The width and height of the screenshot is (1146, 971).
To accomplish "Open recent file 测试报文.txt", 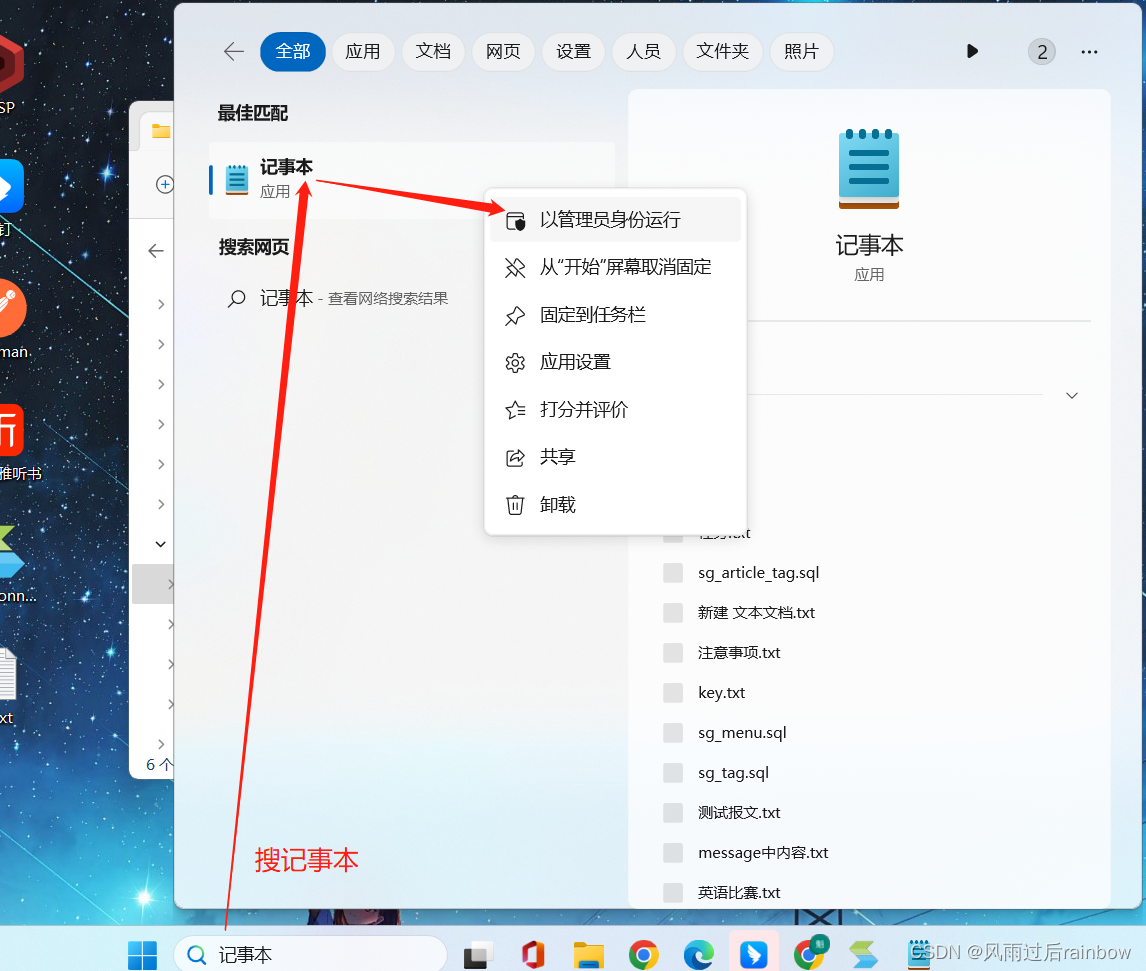I will pos(739,812).
